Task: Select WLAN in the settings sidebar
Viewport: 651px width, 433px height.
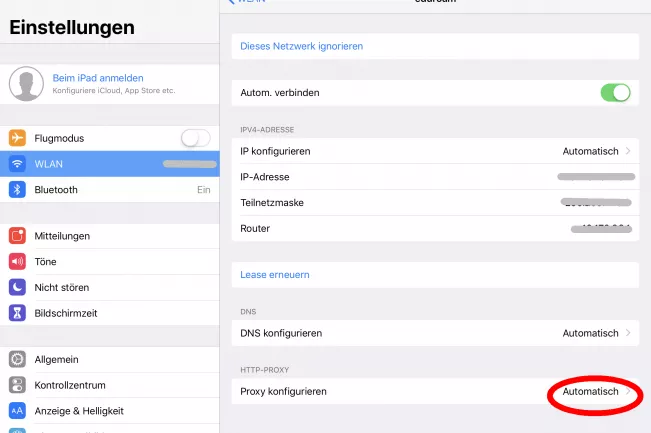Action: (110, 164)
